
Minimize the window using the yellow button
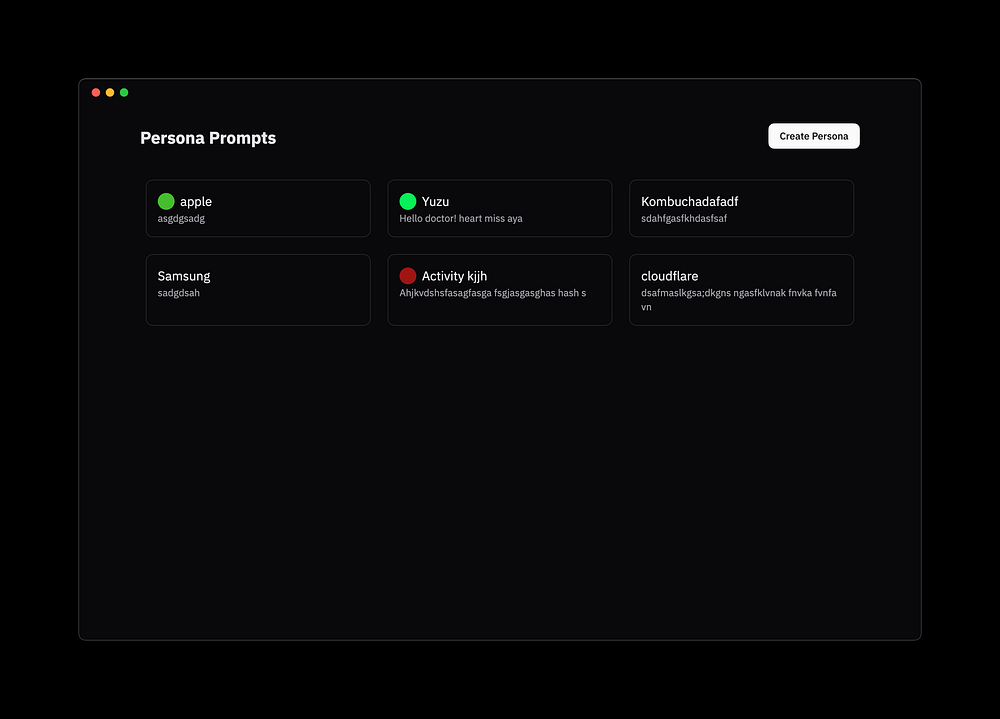coord(110,93)
